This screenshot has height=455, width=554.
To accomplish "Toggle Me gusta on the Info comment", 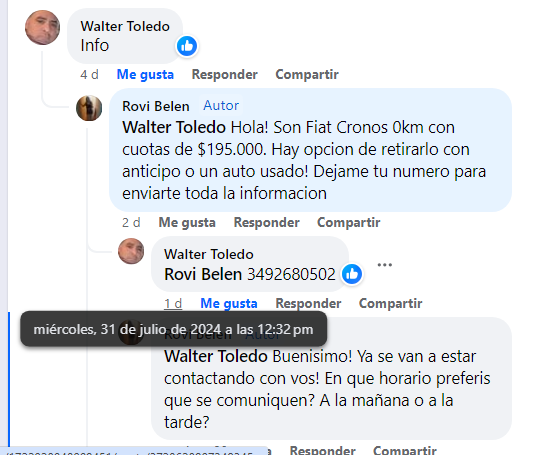I will 145,75.
